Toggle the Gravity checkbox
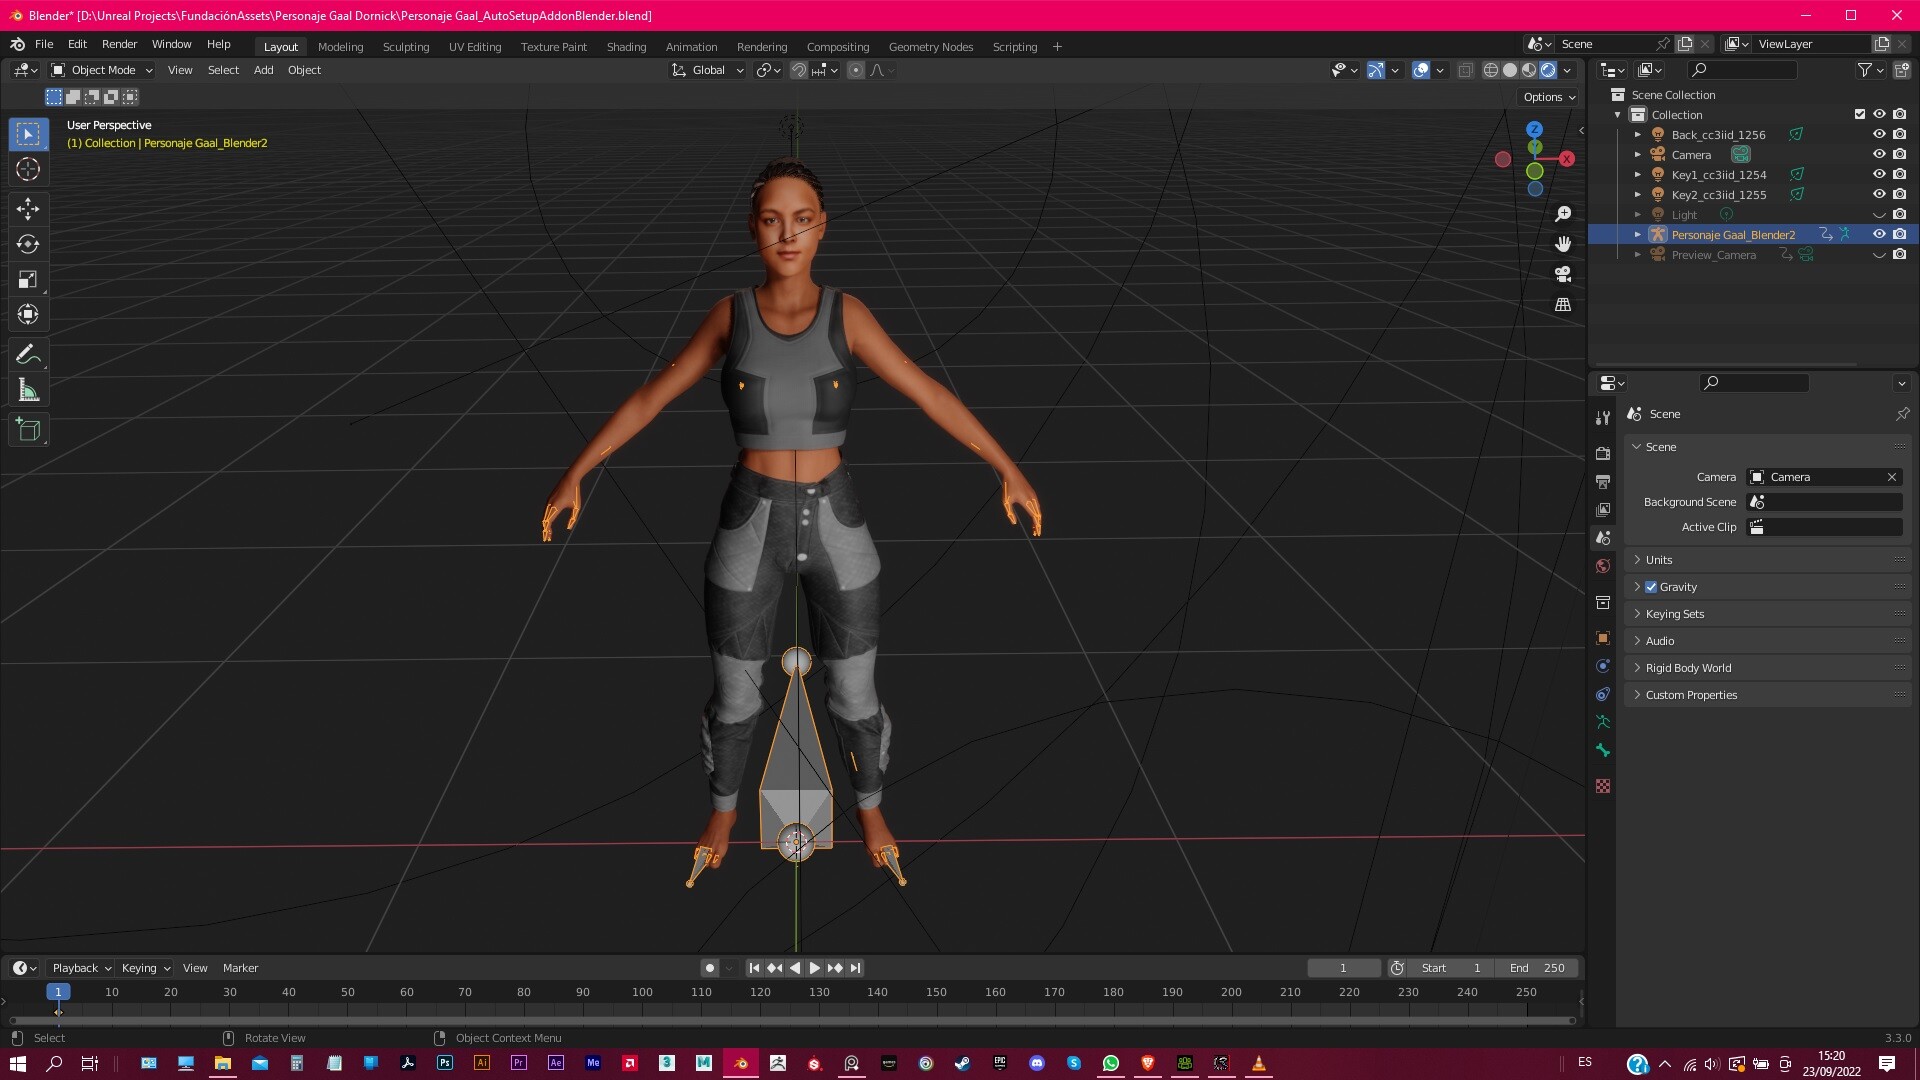This screenshot has width=1920, height=1080. 1651,587
